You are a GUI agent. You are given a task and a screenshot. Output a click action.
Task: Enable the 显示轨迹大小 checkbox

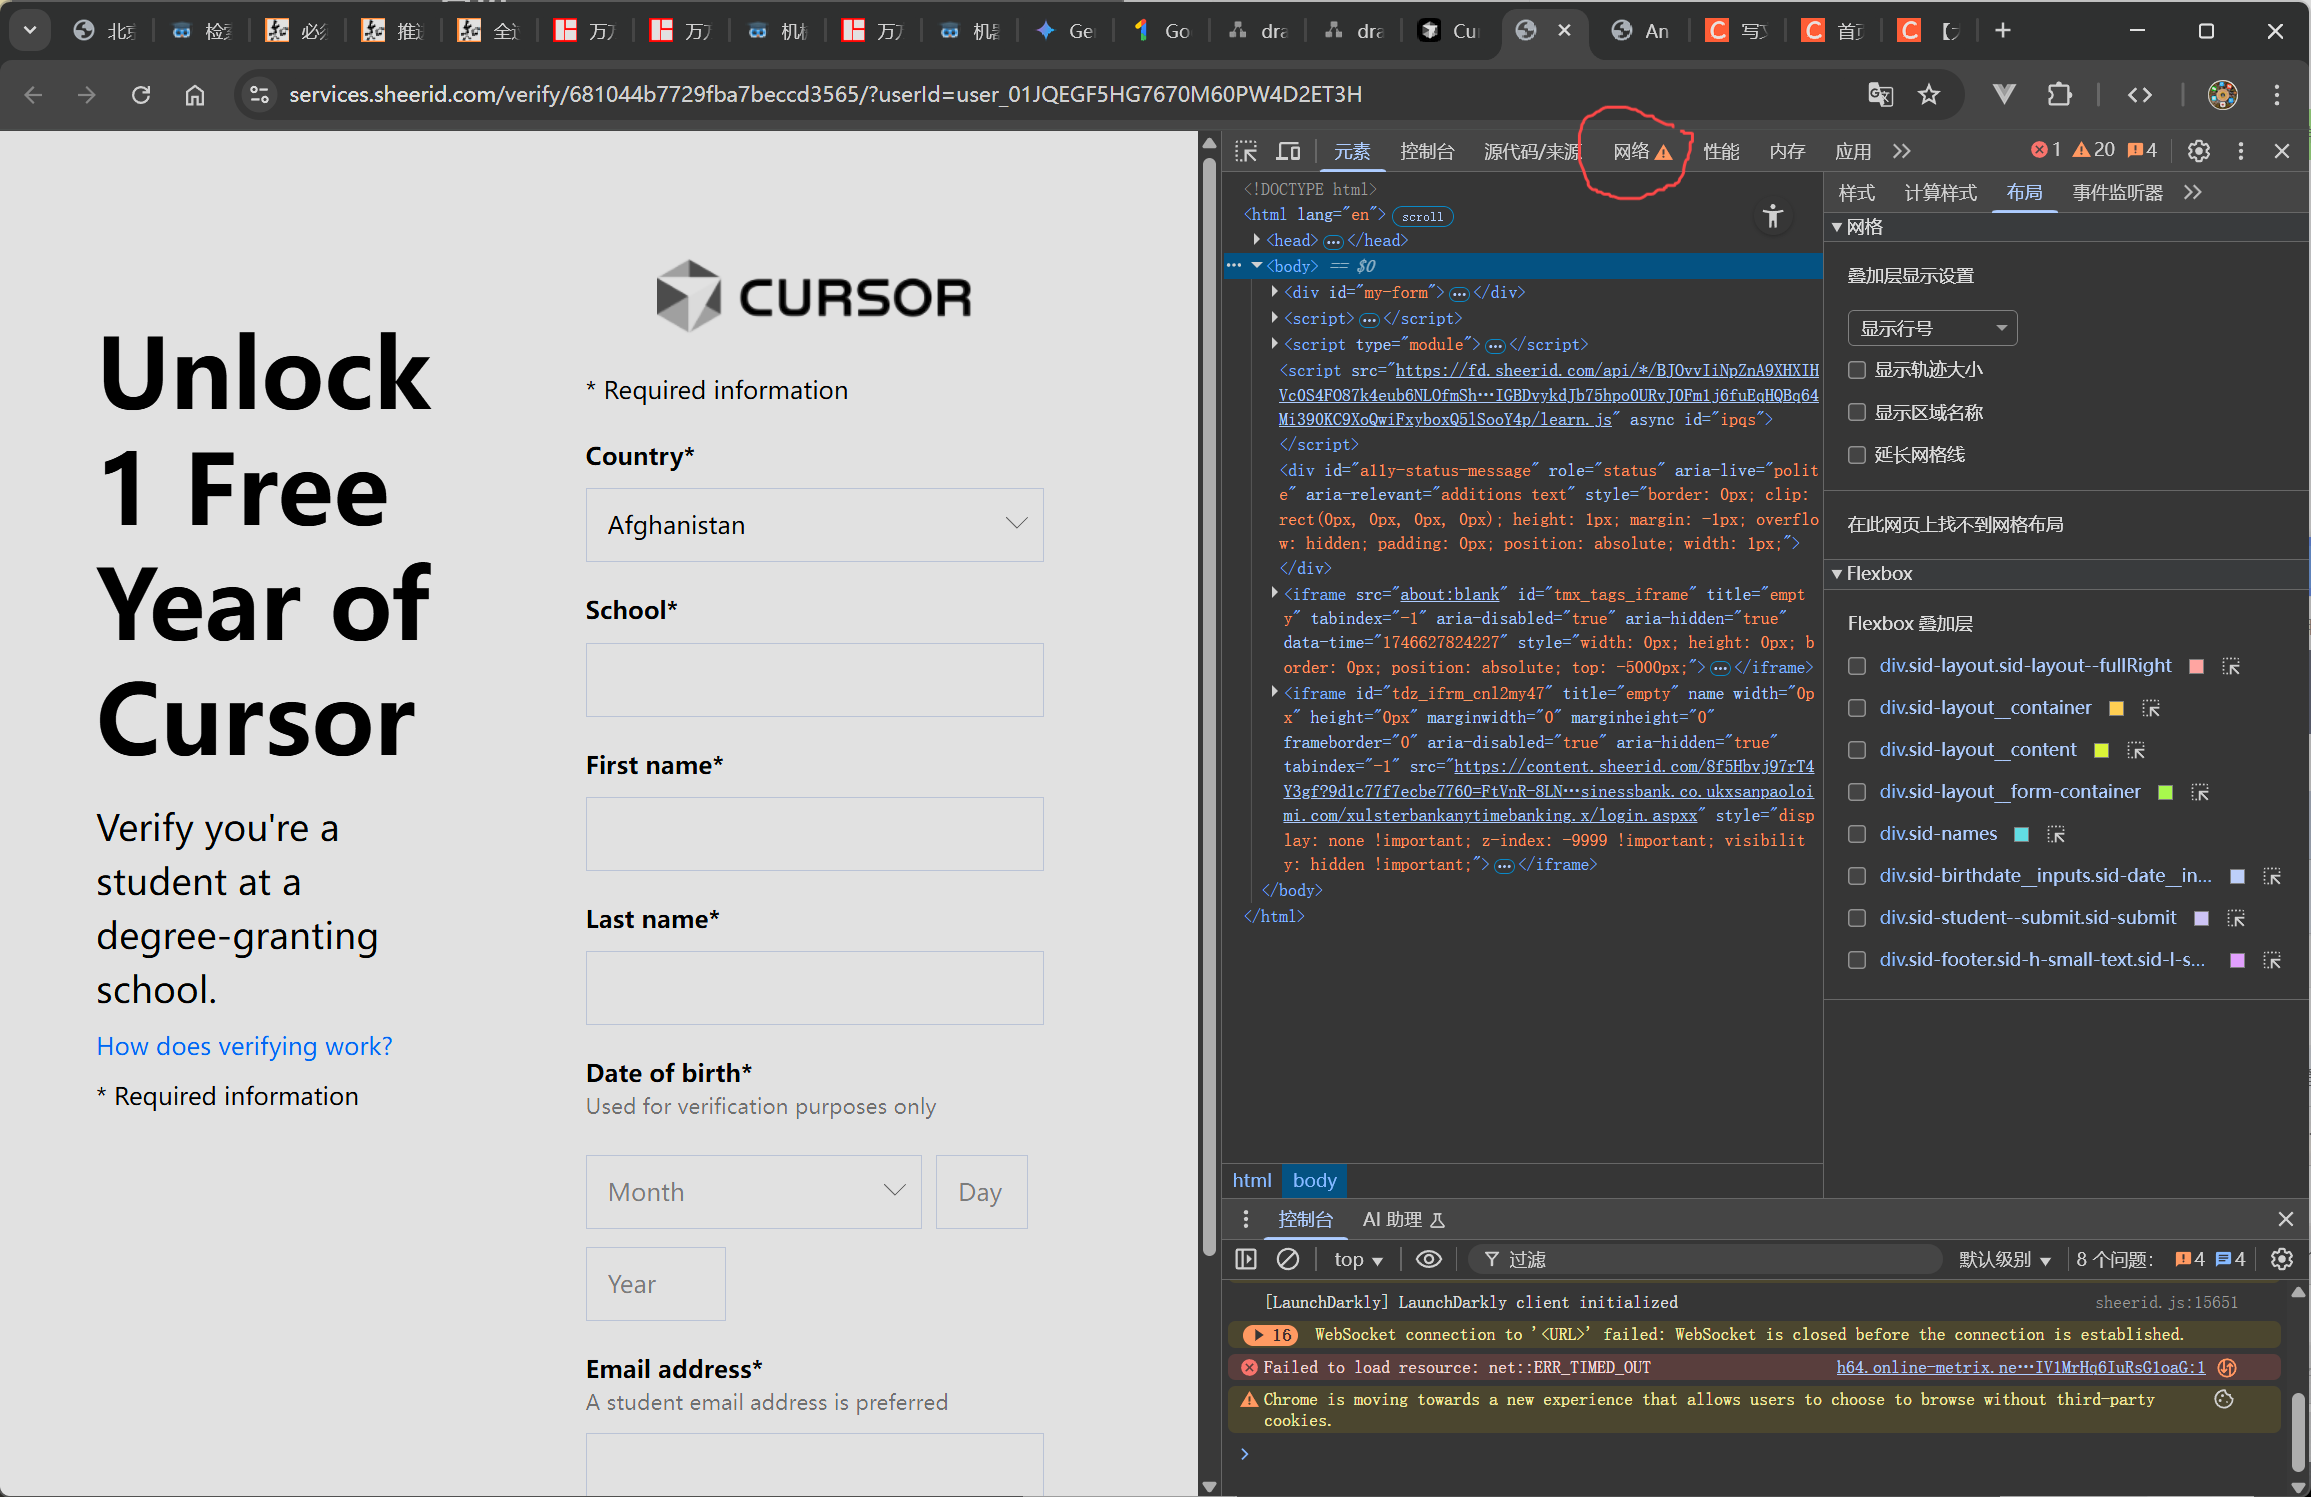(x=1857, y=370)
